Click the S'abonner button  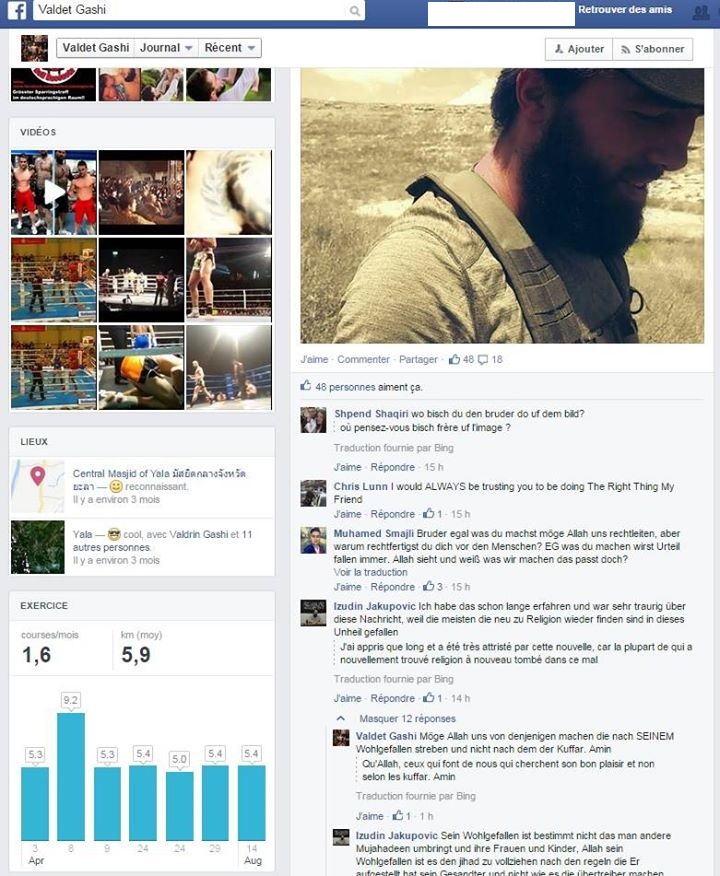(653, 49)
